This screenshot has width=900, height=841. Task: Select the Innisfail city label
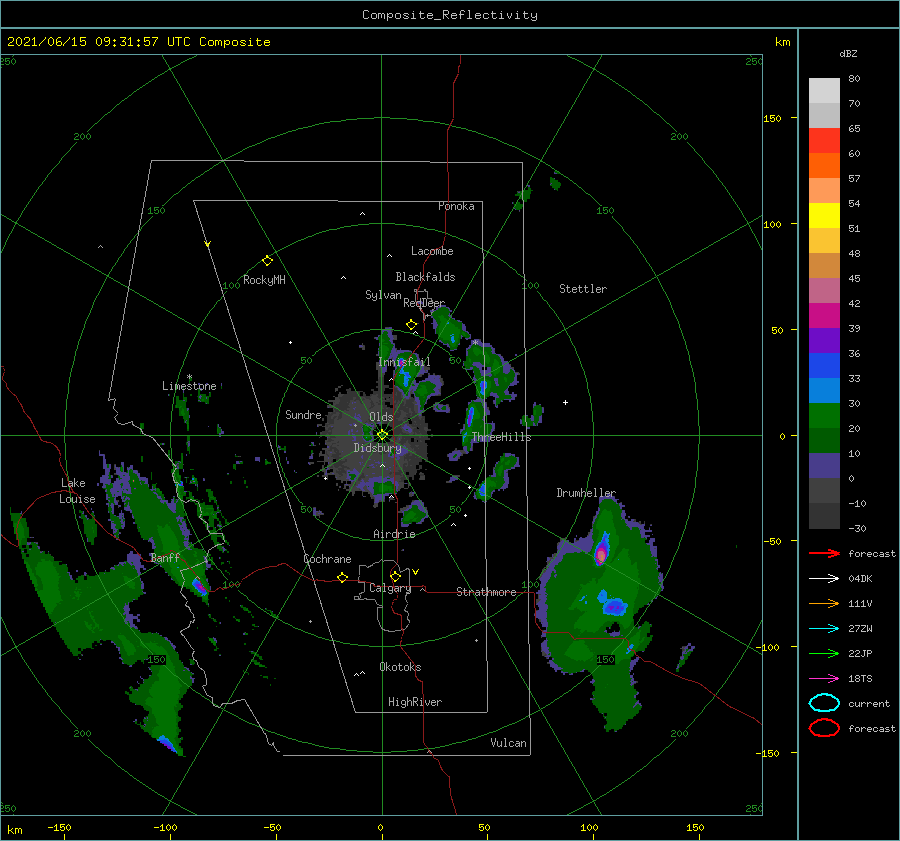click(x=404, y=362)
